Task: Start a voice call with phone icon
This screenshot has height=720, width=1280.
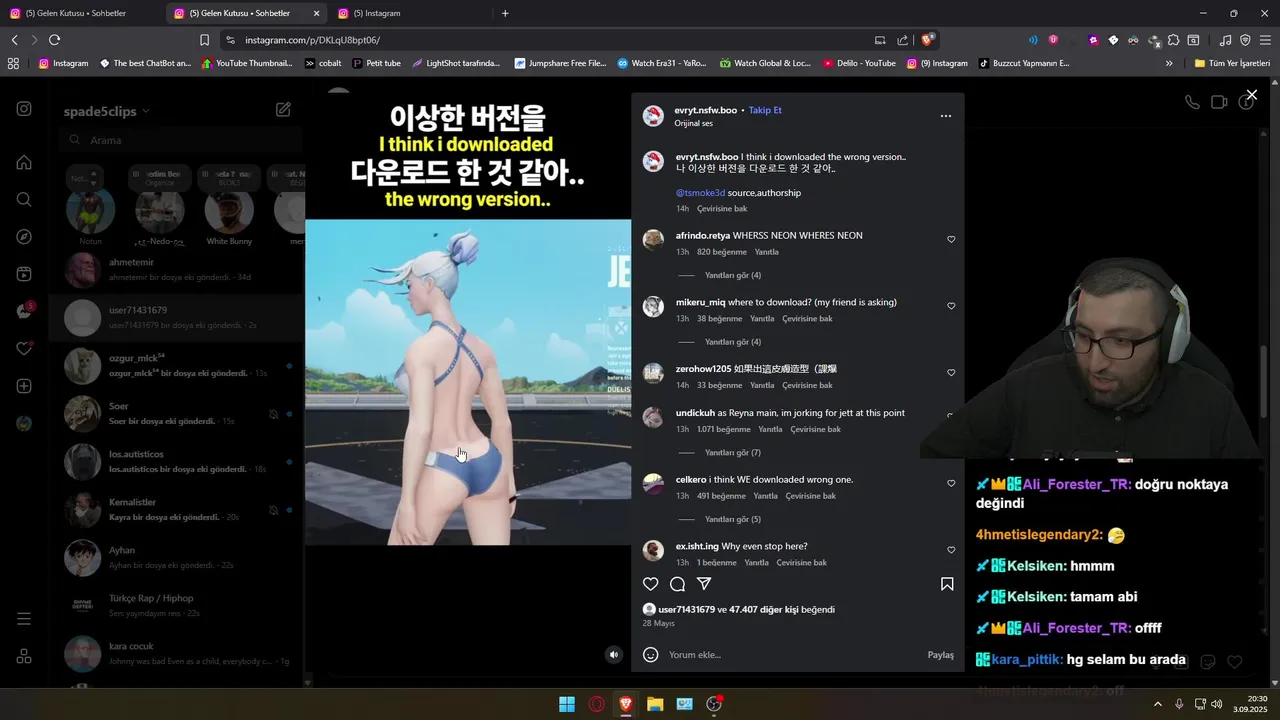Action: tap(1191, 102)
